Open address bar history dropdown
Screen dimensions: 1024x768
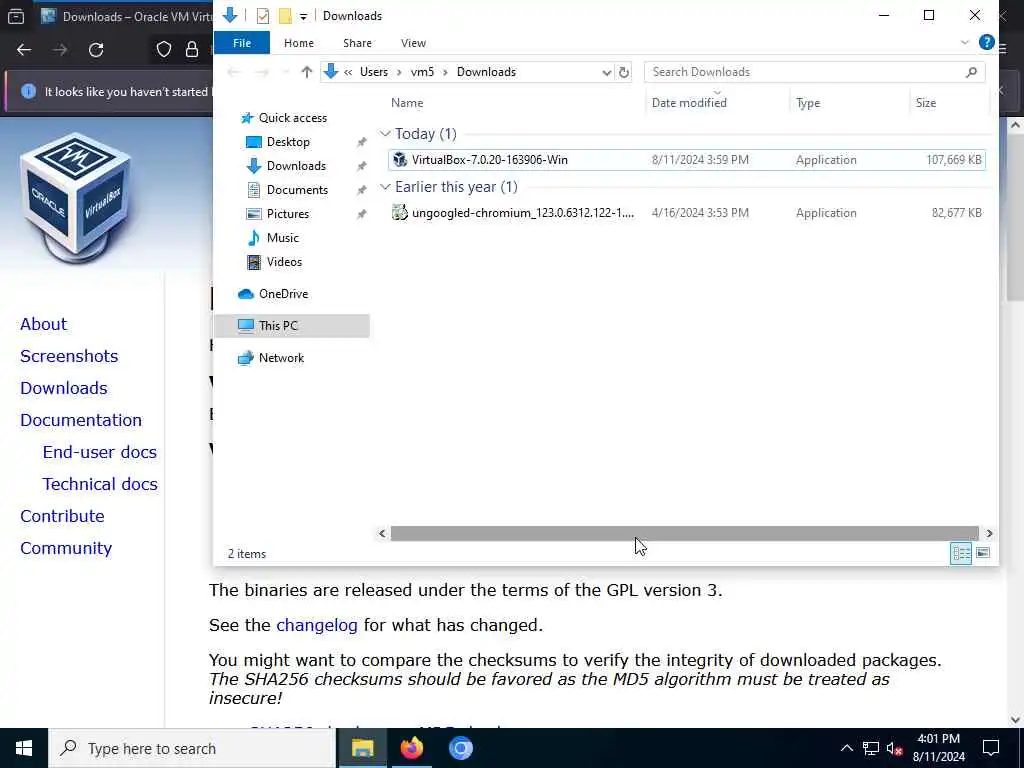click(606, 72)
